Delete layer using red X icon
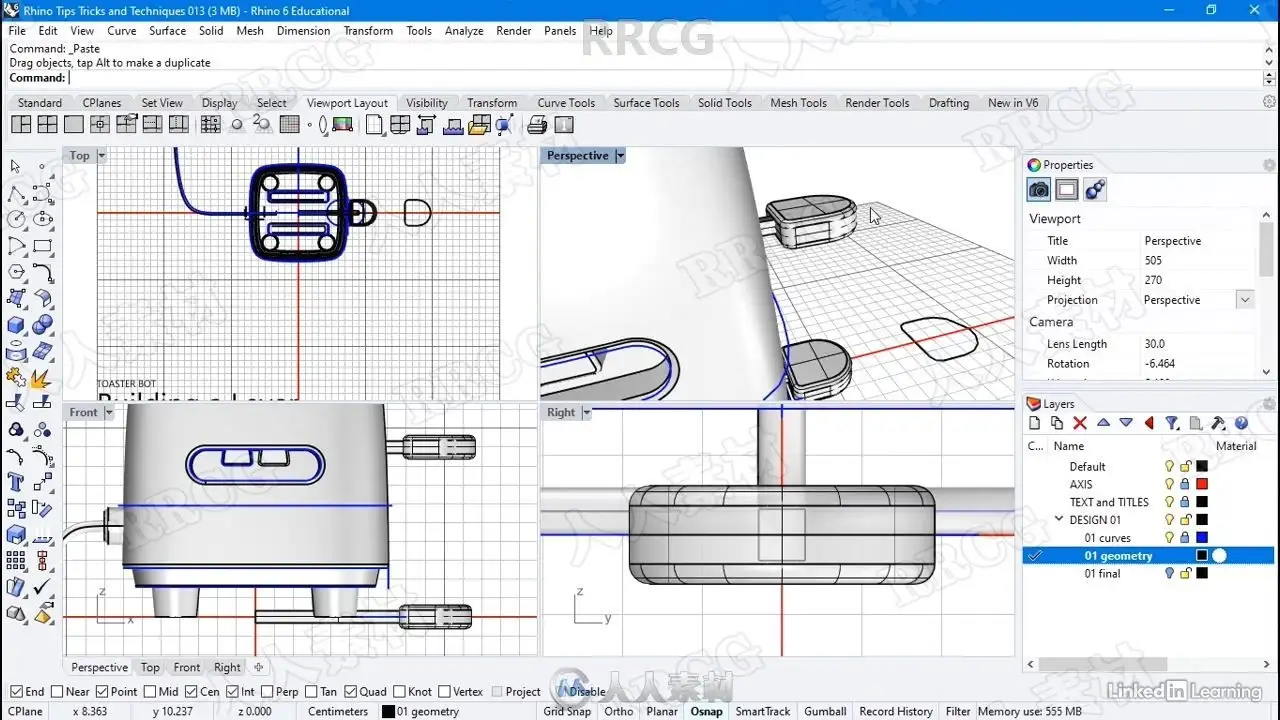 (x=1080, y=424)
